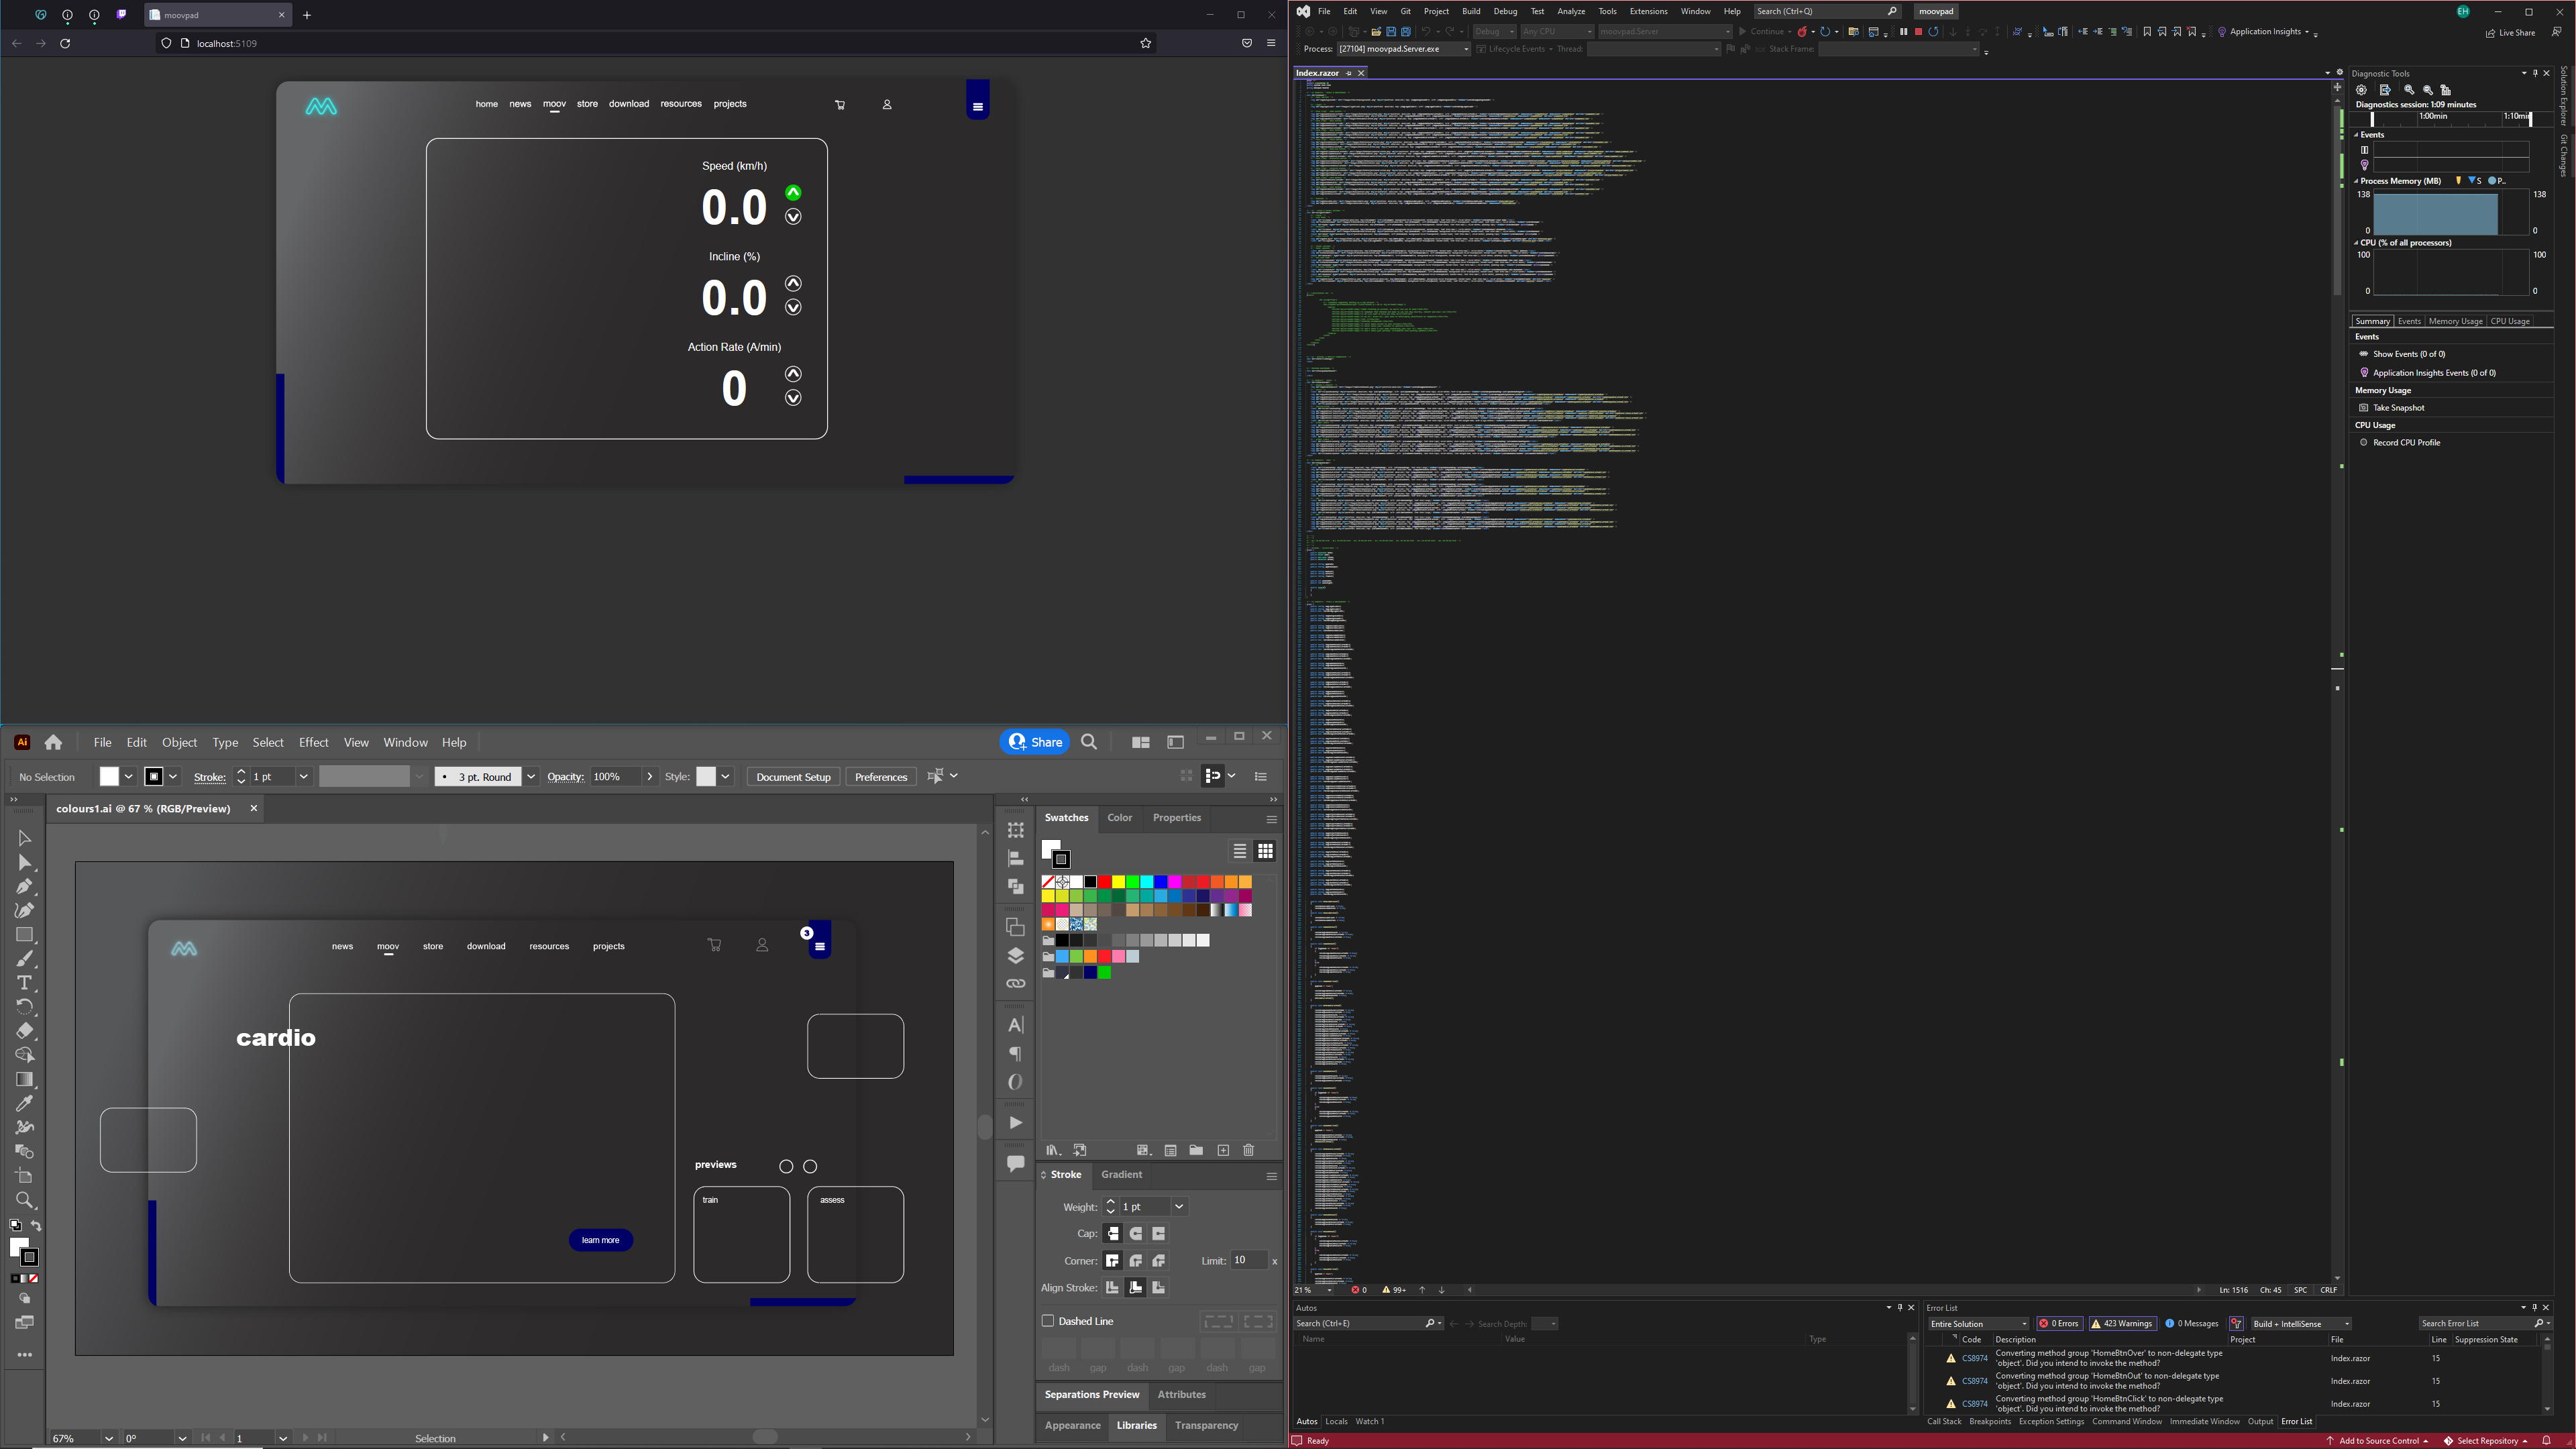
Task: Stop debugging in Visual Studio
Action: click(x=1918, y=31)
